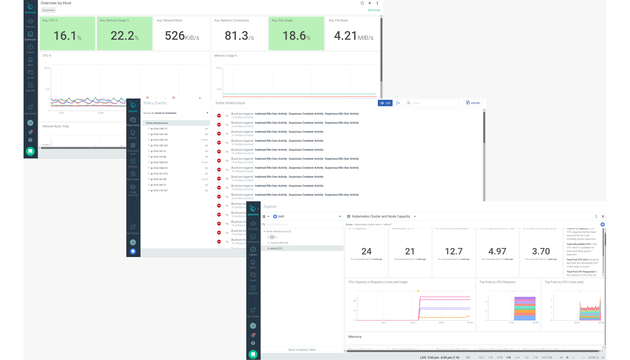Screen dimensions: 630x360
Task: Expand the last host in the Policy Events tree
Action: [x=149, y=190]
